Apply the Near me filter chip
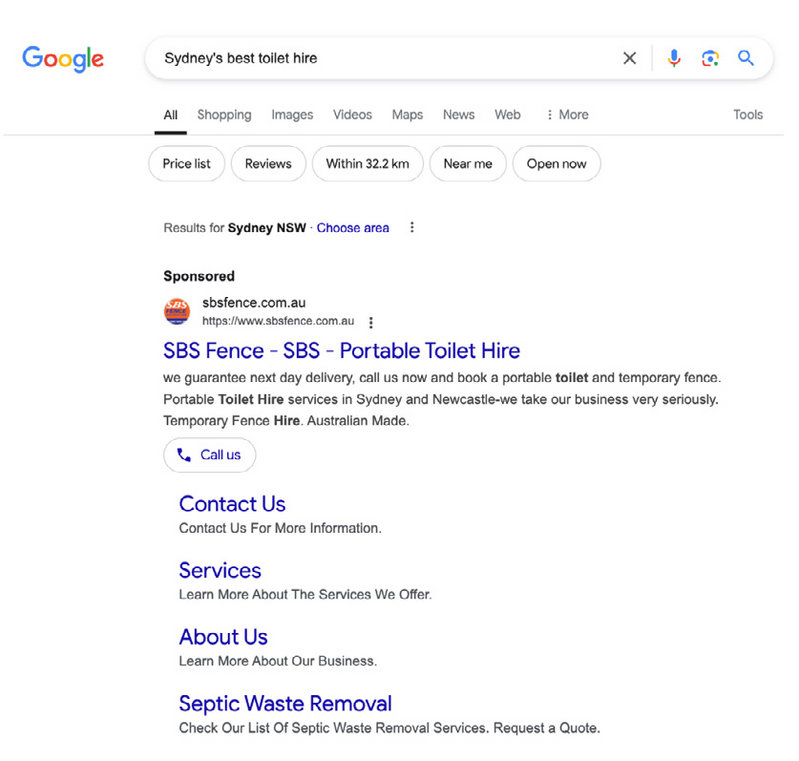 (x=468, y=164)
